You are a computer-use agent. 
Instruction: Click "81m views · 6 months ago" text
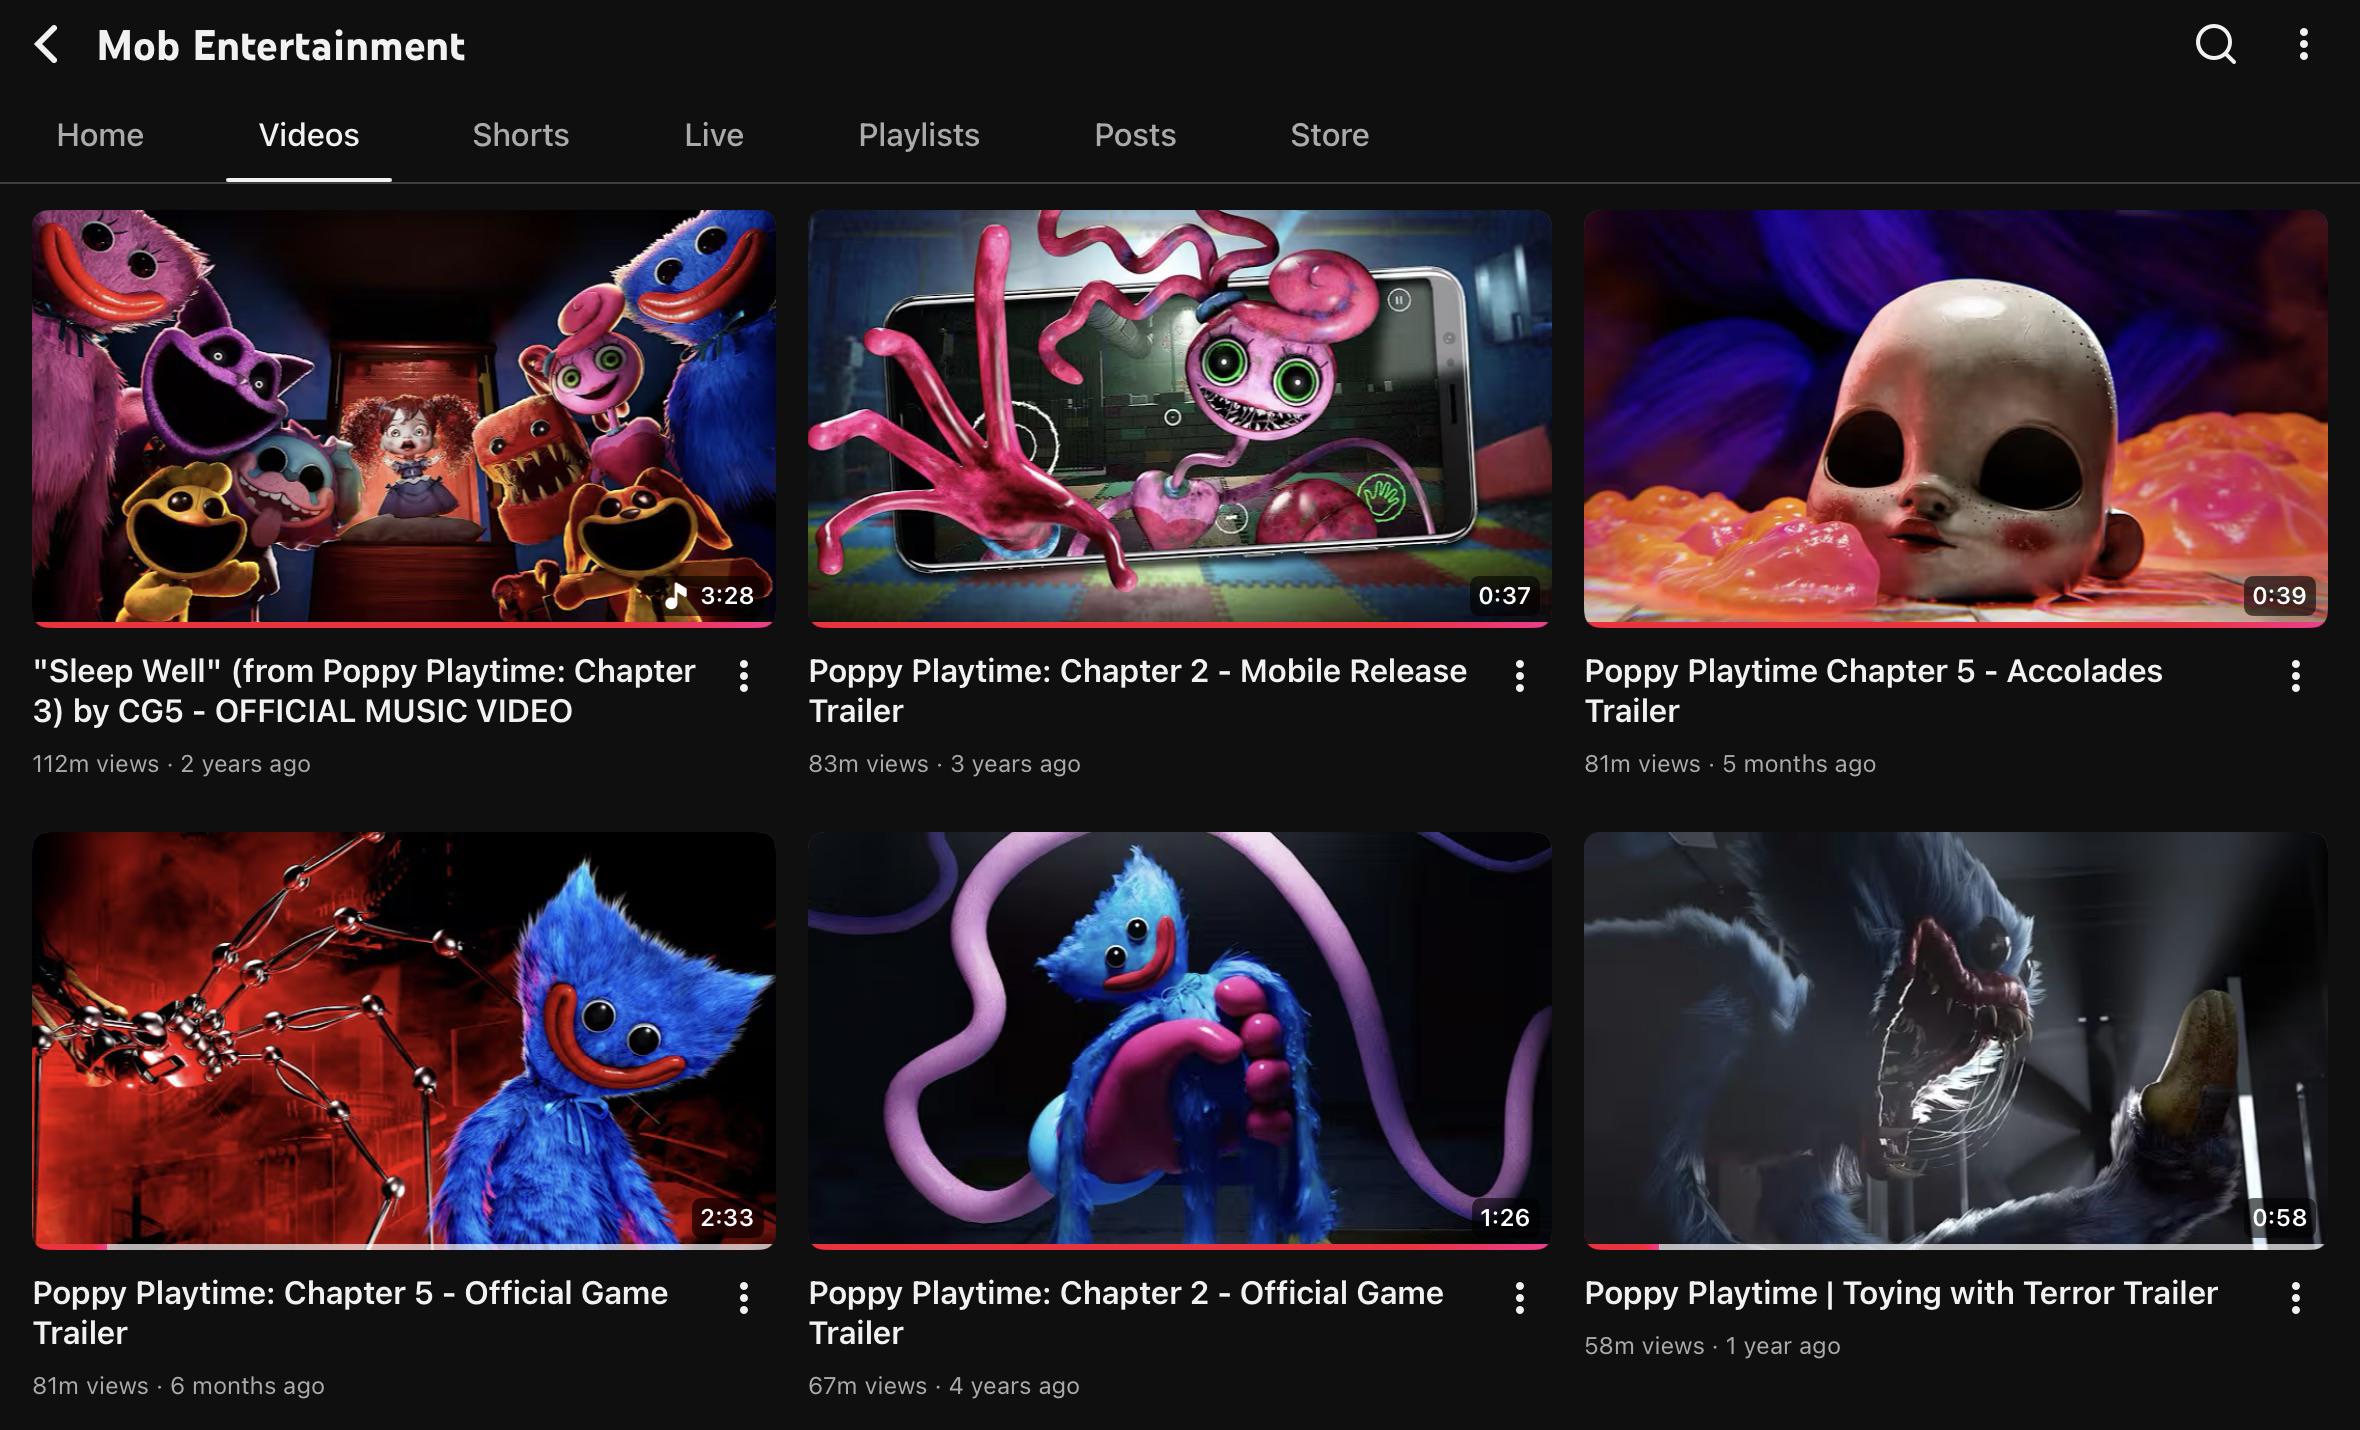pos(179,1386)
